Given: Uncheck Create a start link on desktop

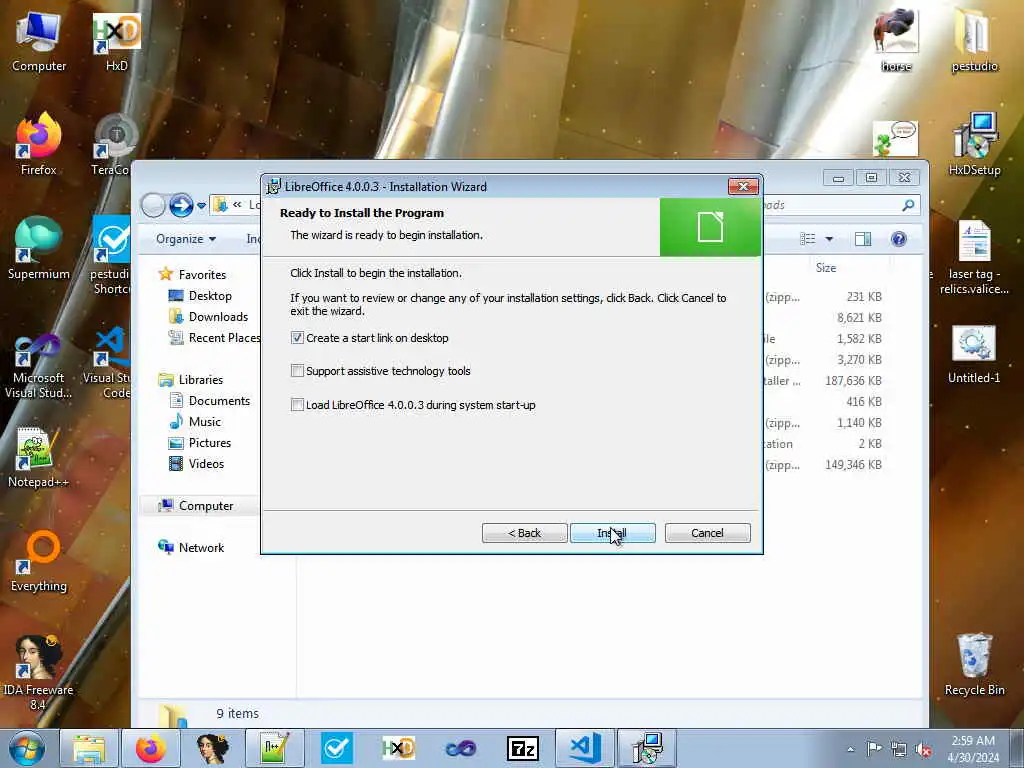Looking at the screenshot, I should [x=297, y=338].
